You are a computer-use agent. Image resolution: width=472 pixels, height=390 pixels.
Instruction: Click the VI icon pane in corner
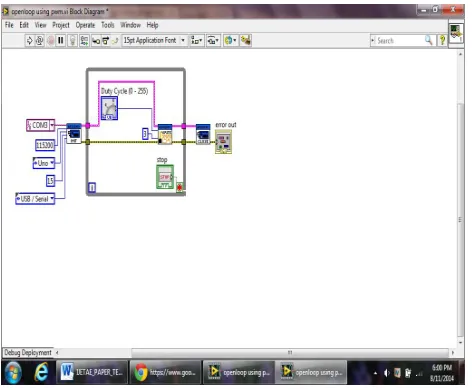click(456, 33)
